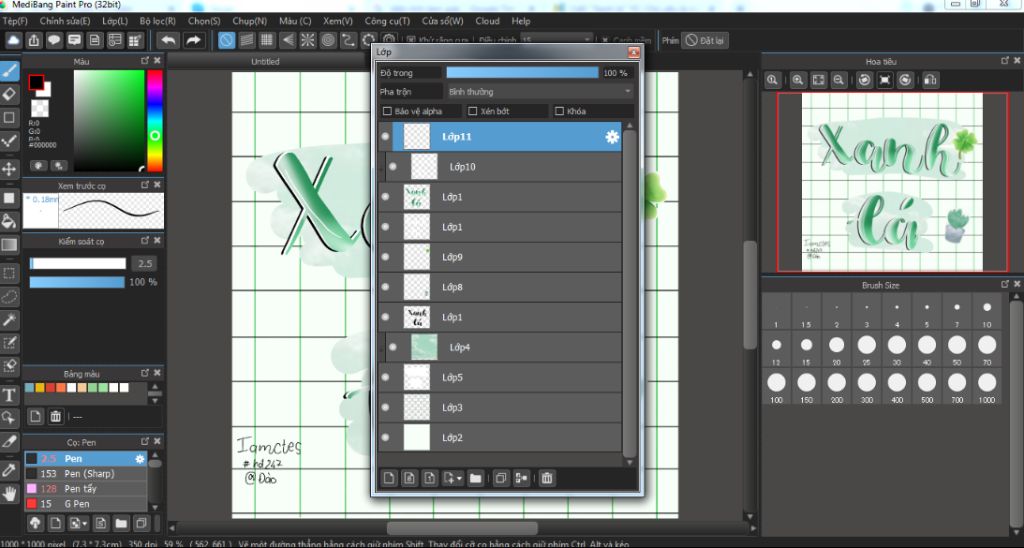This screenshot has height=548, width=1024.
Task: Turn off snap with the blue circle icon
Action: point(226,40)
